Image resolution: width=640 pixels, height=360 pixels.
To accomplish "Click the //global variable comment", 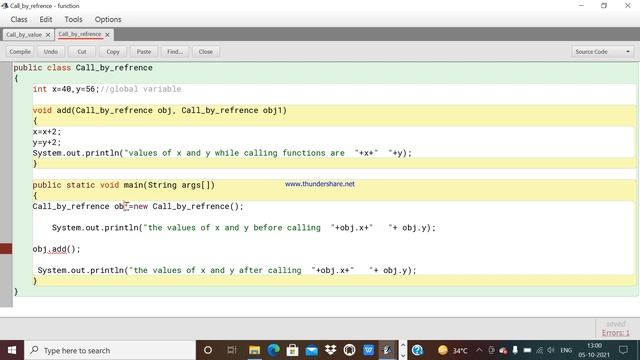I will 141,89.
